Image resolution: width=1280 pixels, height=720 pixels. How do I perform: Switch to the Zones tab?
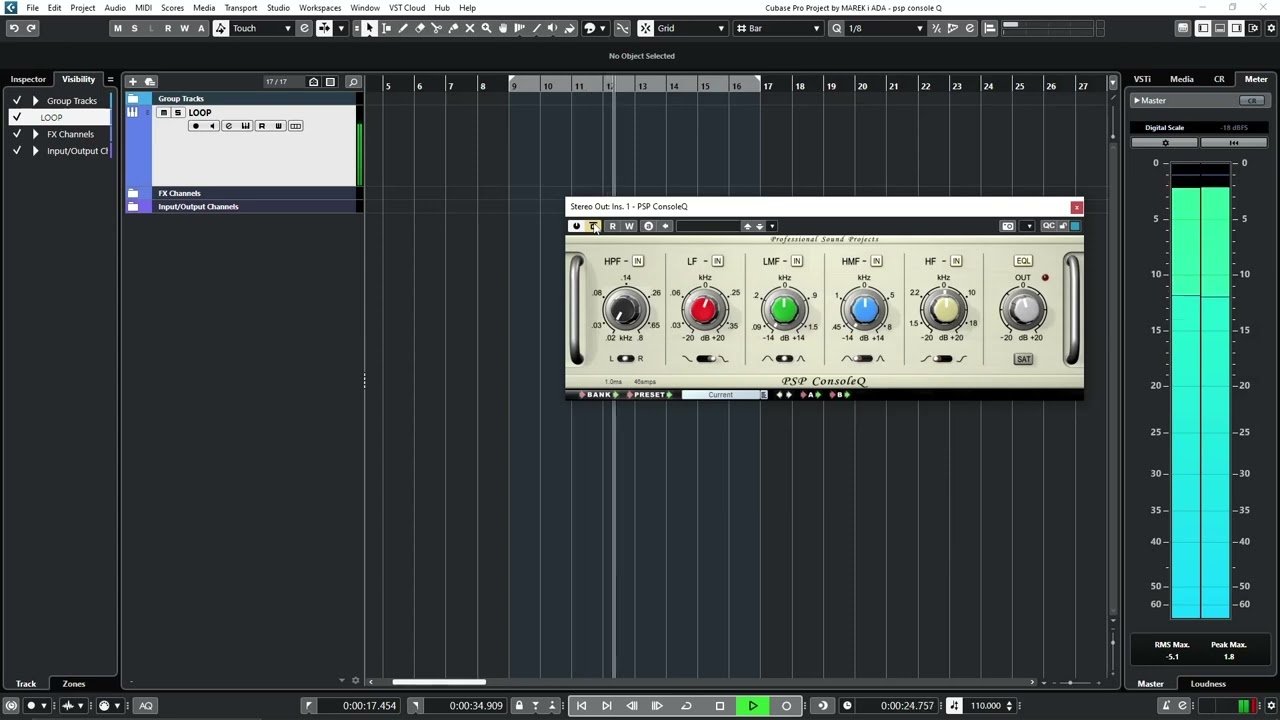[74, 684]
